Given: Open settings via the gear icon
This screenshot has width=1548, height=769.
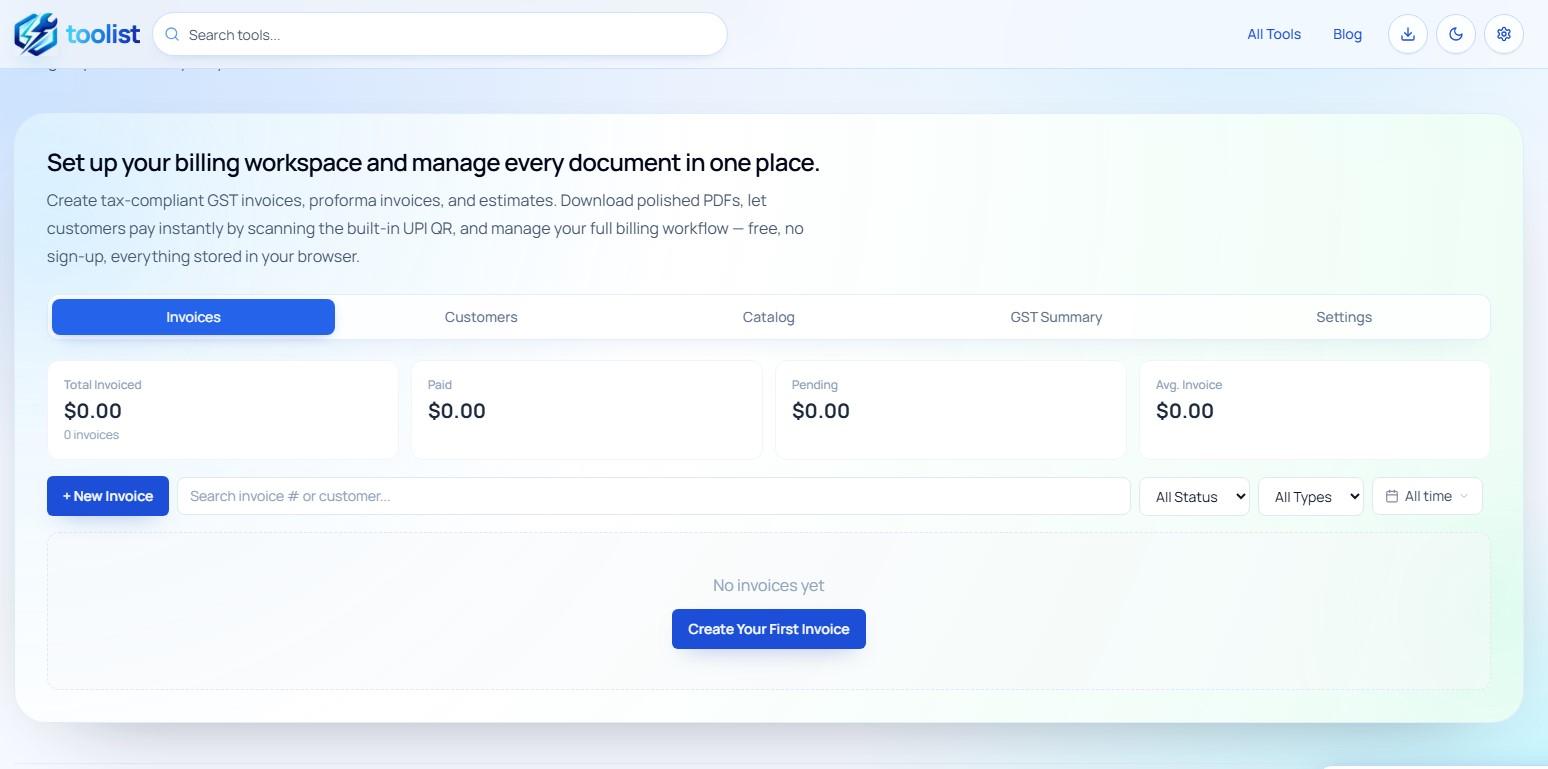Looking at the screenshot, I should pos(1503,33).
